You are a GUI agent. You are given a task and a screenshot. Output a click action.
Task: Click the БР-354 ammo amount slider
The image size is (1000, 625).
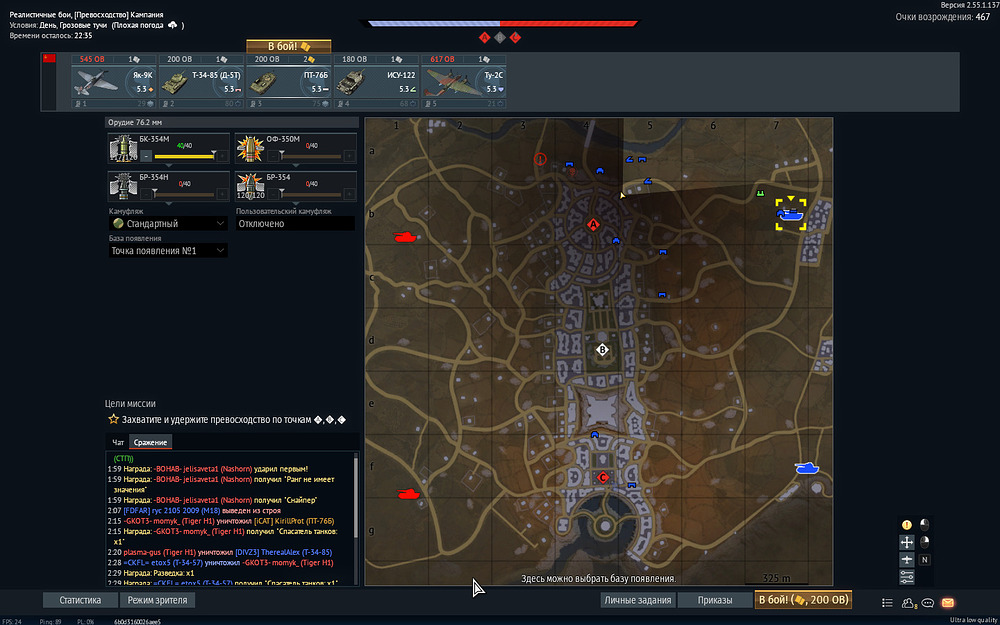coord(311,194)
